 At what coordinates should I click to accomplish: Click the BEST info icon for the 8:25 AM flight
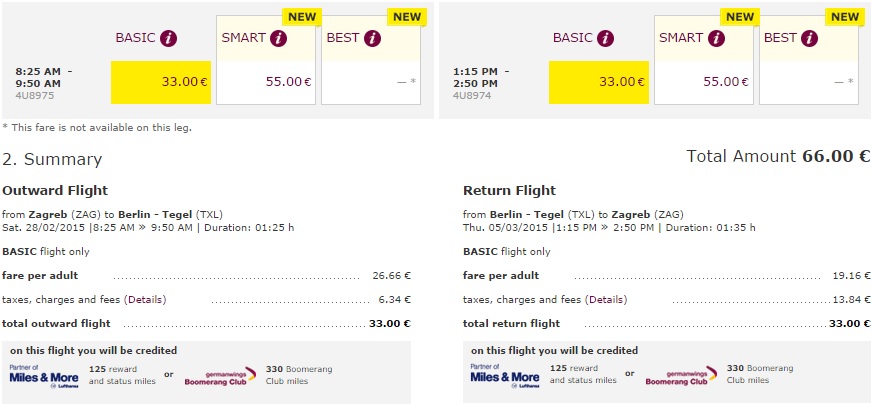point(373,39)
